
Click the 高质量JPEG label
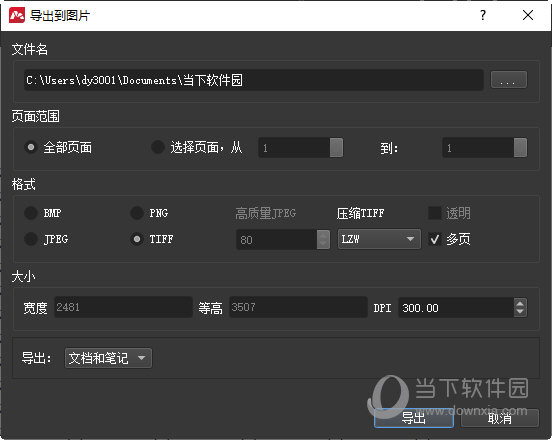coord(265,213)
